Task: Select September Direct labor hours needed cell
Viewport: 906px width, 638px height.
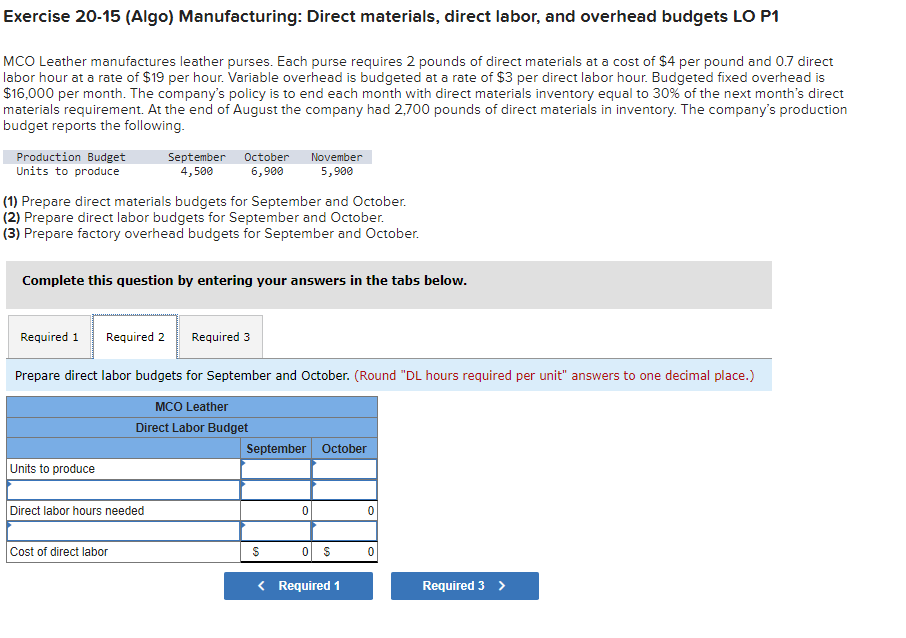Action: pos(276,510)
